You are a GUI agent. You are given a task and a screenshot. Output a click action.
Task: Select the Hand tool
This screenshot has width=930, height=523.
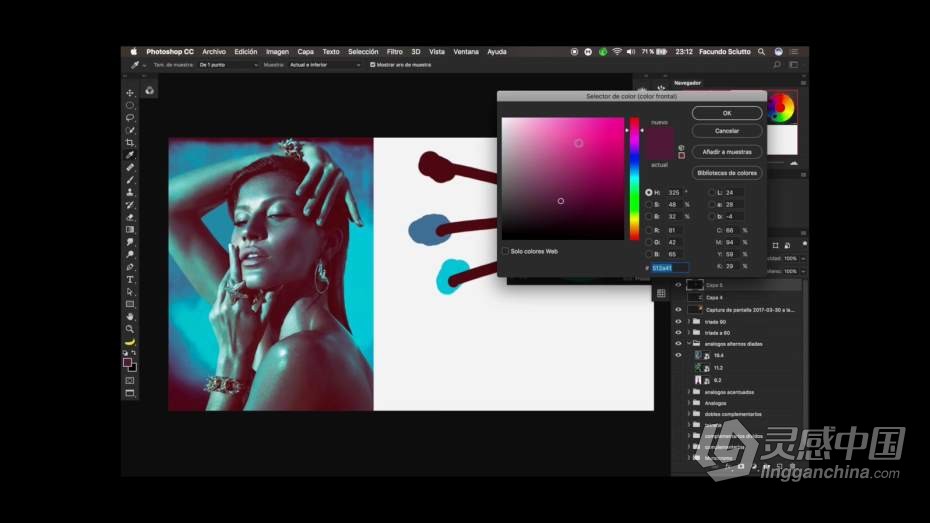click(x=130, y=317)
